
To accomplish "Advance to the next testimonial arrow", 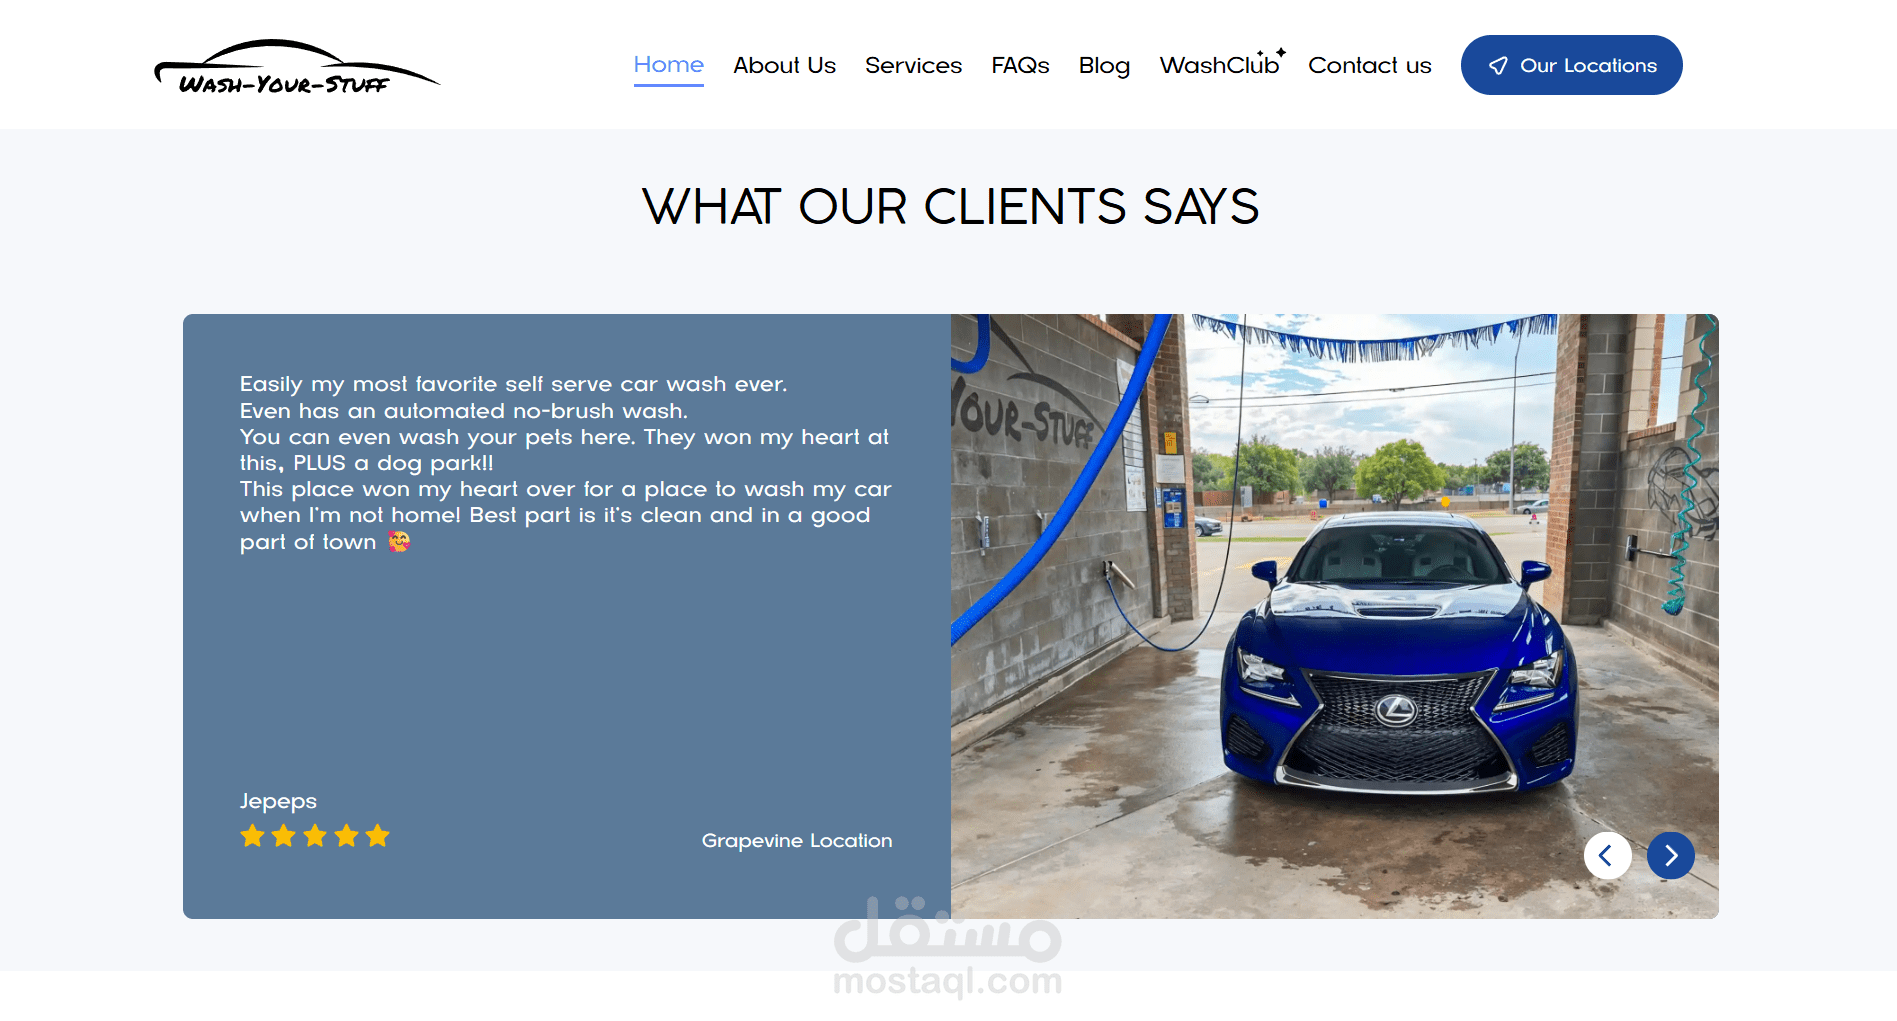I will click(1671, 856).
